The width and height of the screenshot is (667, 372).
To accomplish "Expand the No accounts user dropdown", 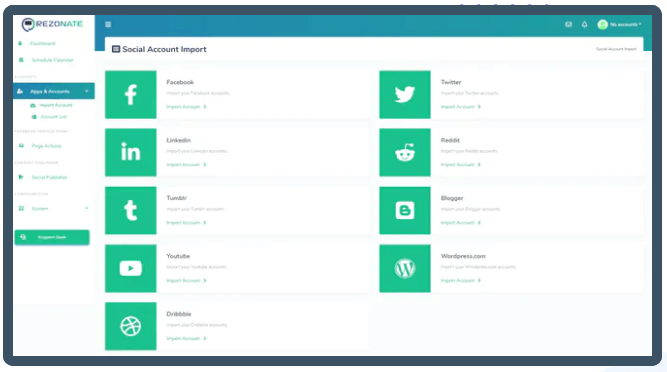I will (x=619, y=25).
